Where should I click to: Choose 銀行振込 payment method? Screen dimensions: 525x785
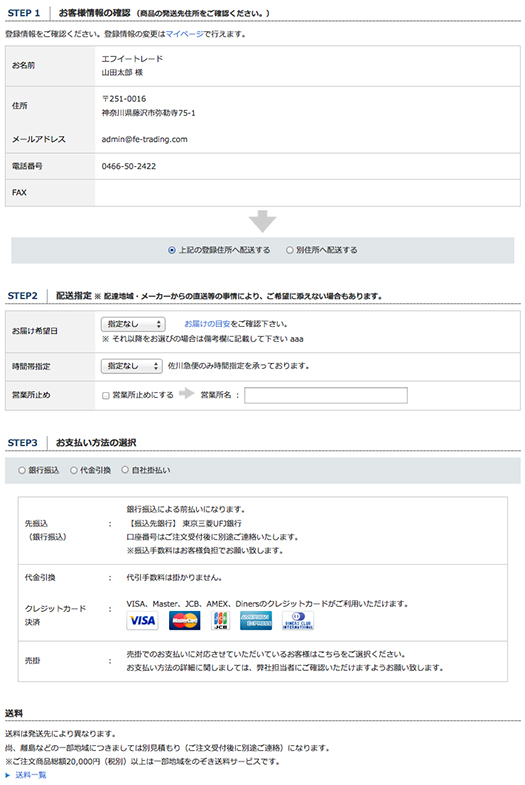pyautogui.click(x=22, y=470)
